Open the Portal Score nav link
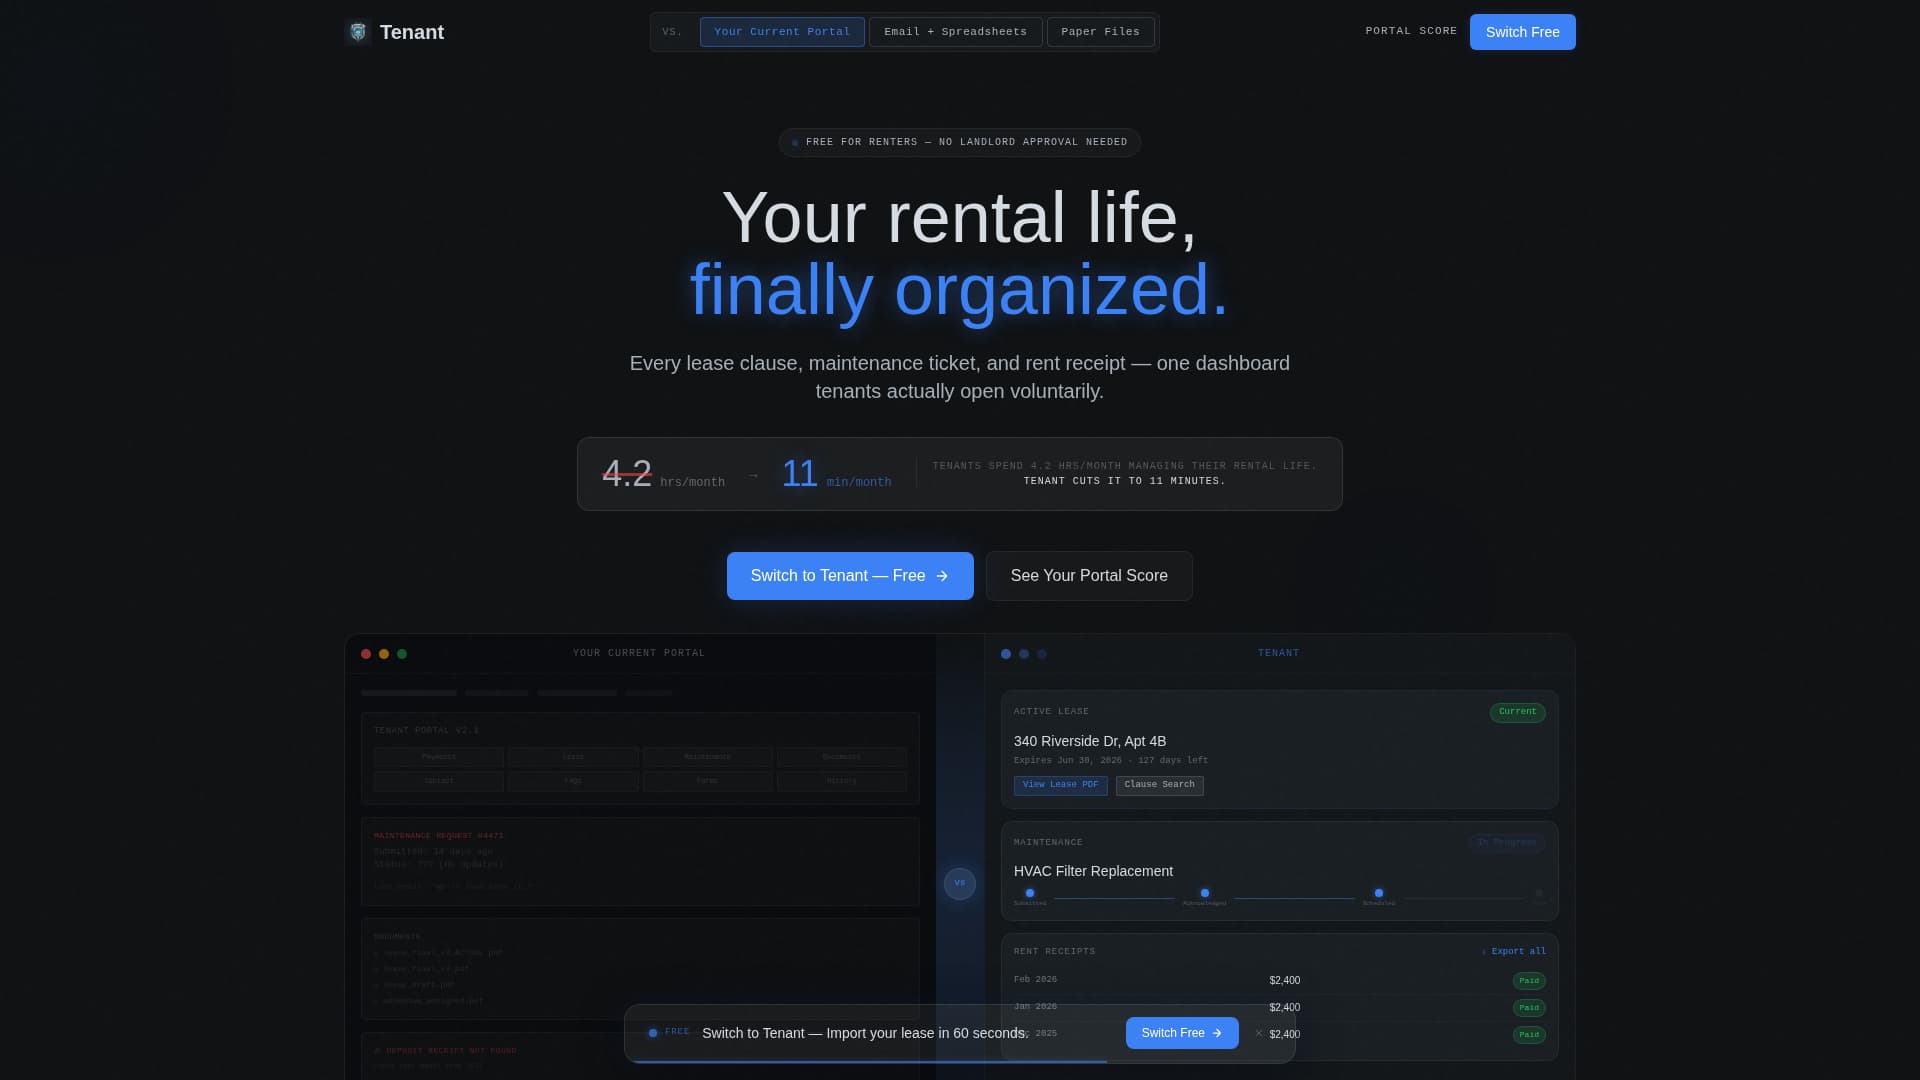This screenshot has width=1920, height=1080. click(x=1411, y=31)
